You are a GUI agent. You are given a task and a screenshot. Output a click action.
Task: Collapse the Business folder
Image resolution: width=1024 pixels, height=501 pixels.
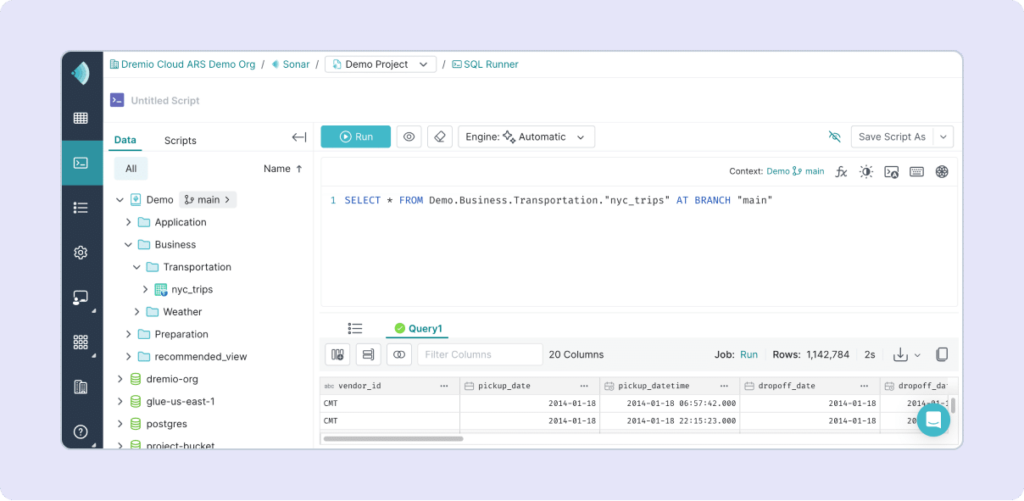[x=129, y=244]
